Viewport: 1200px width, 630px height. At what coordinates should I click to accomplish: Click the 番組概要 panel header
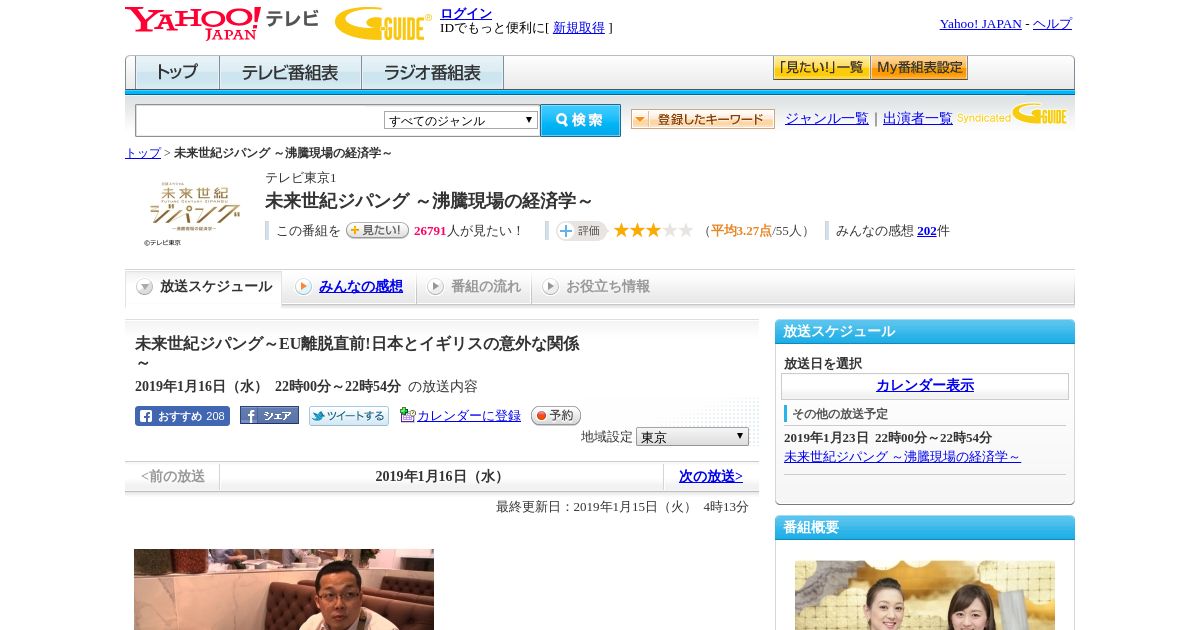[925, 528]
